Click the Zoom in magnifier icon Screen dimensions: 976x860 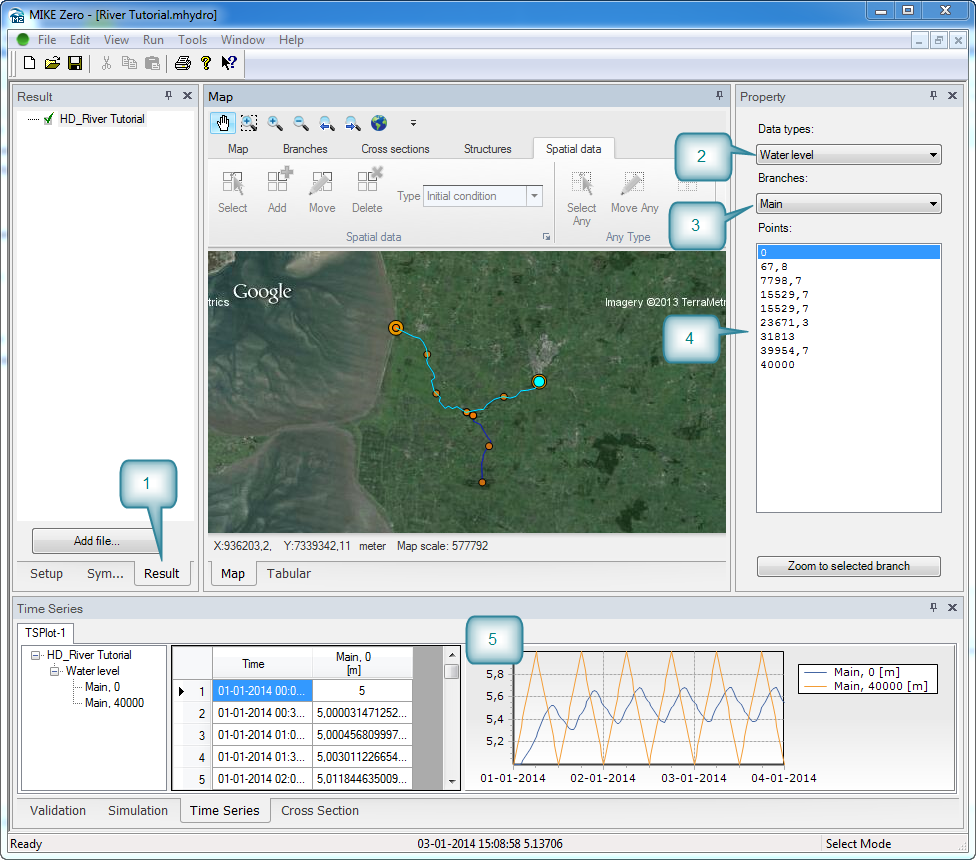275,123
